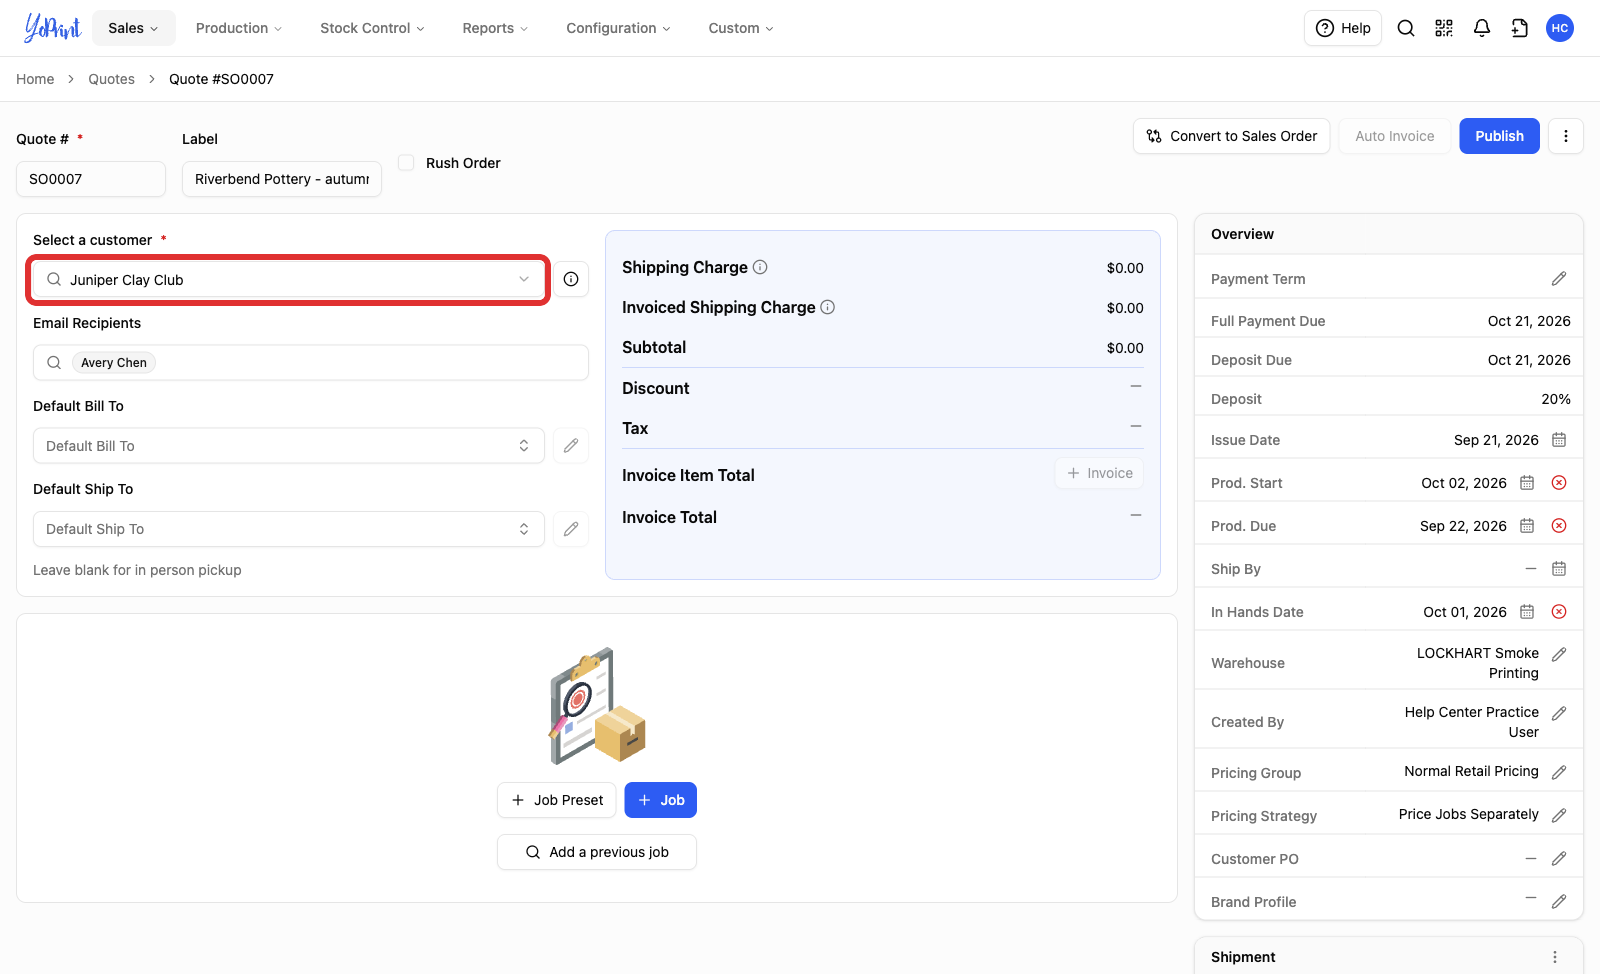Screen dimensions: 1600x974
Task: Open the Sales menu
Action: pyautogui.click(x=134, y=28)
